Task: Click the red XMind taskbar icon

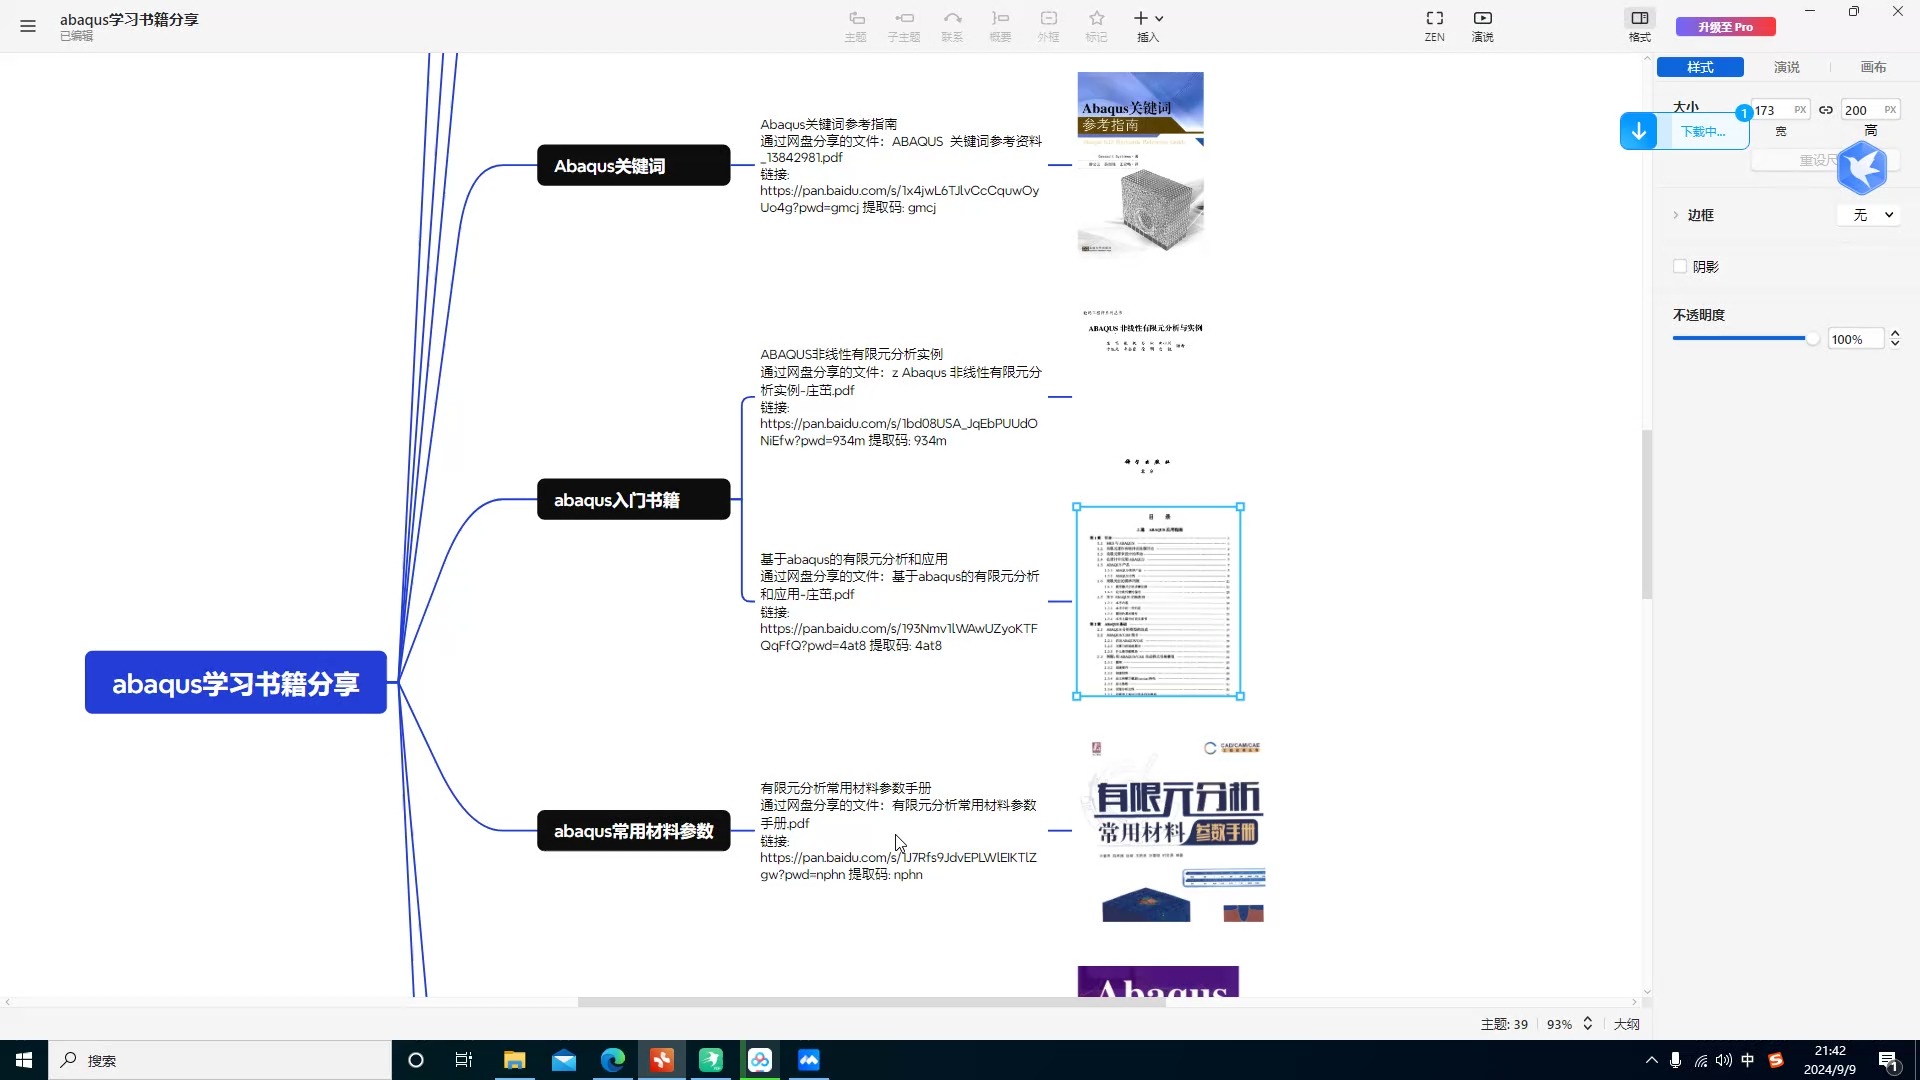Action: (662, 1060)
